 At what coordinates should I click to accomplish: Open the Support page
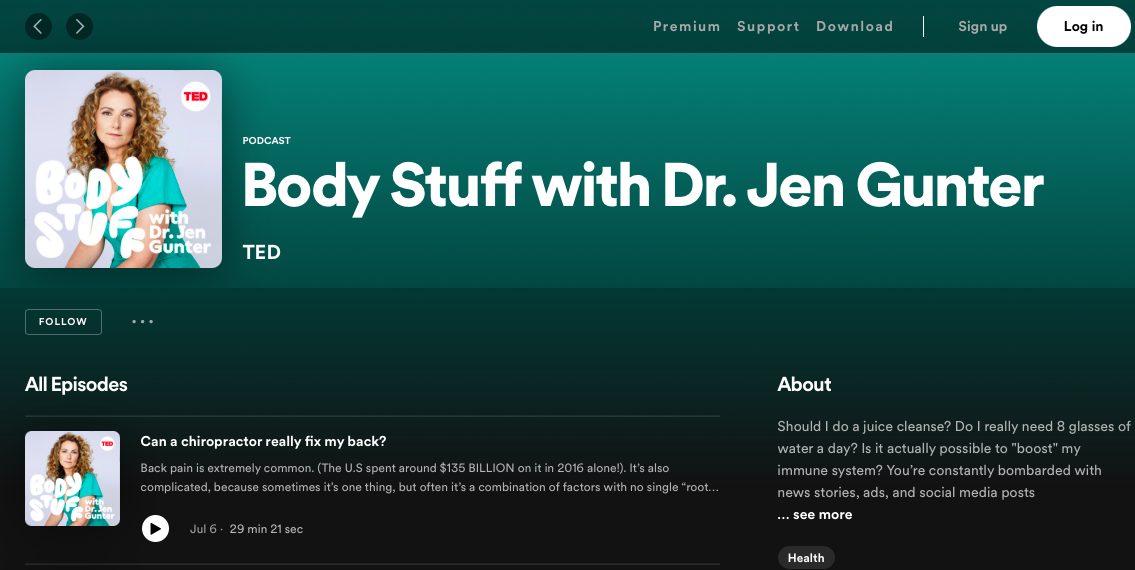(768, 27)
